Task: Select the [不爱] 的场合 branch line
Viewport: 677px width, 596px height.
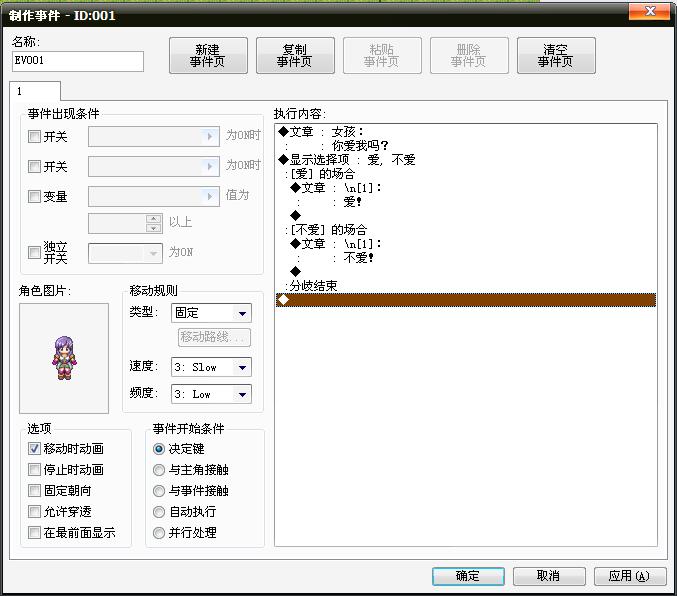Action: click(466, 229)
